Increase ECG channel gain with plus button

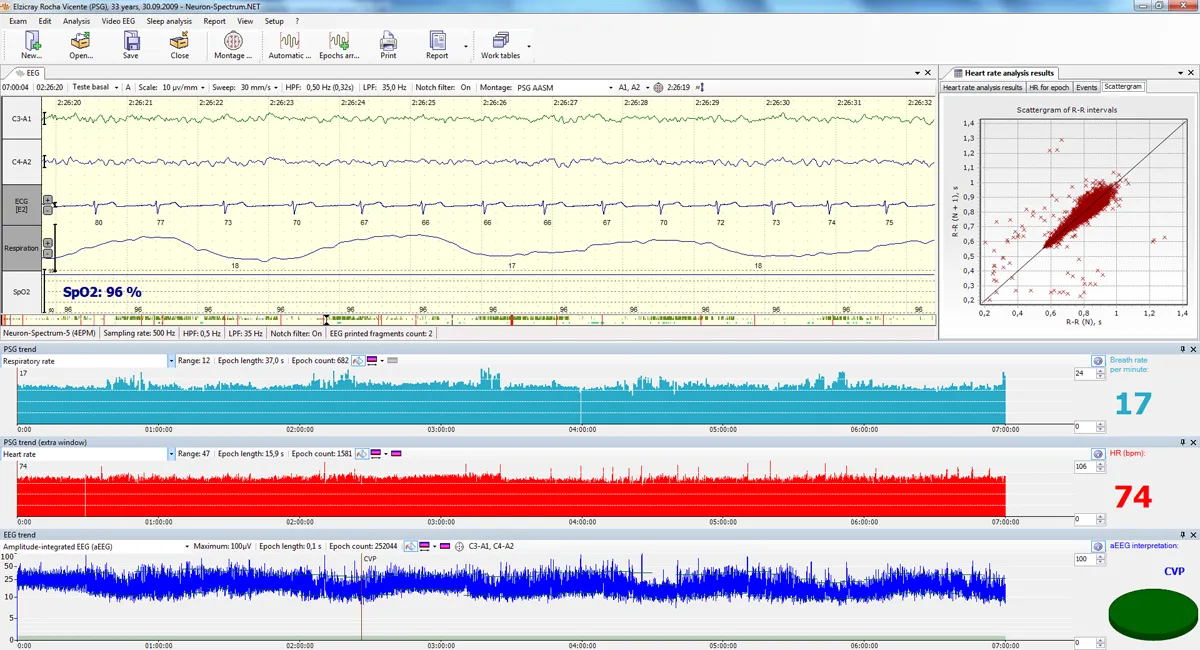pos(47,200)
